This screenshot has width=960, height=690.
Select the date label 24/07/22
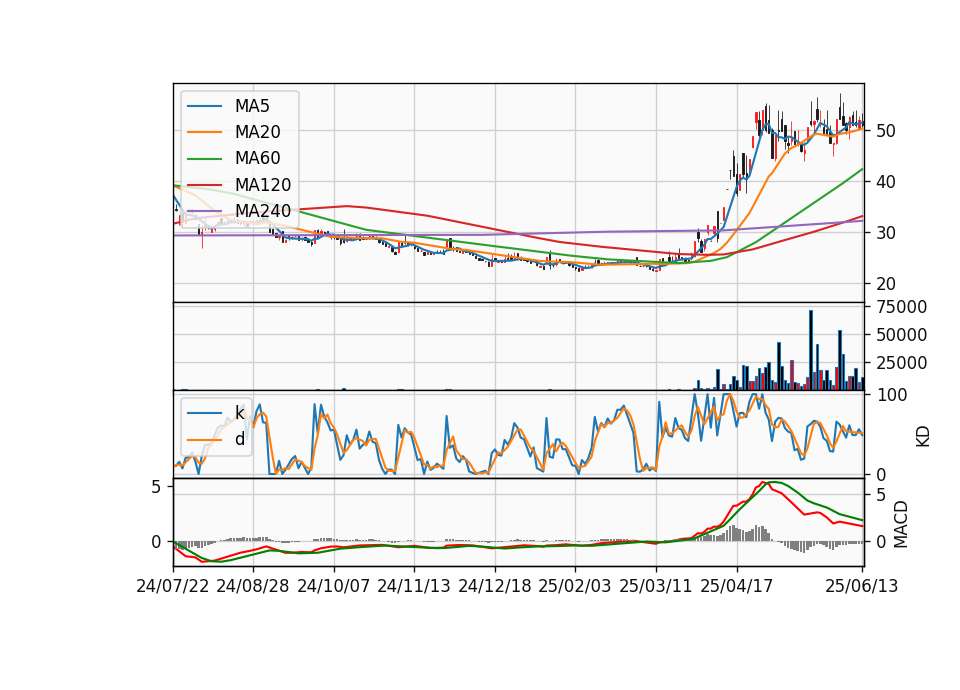173,586
